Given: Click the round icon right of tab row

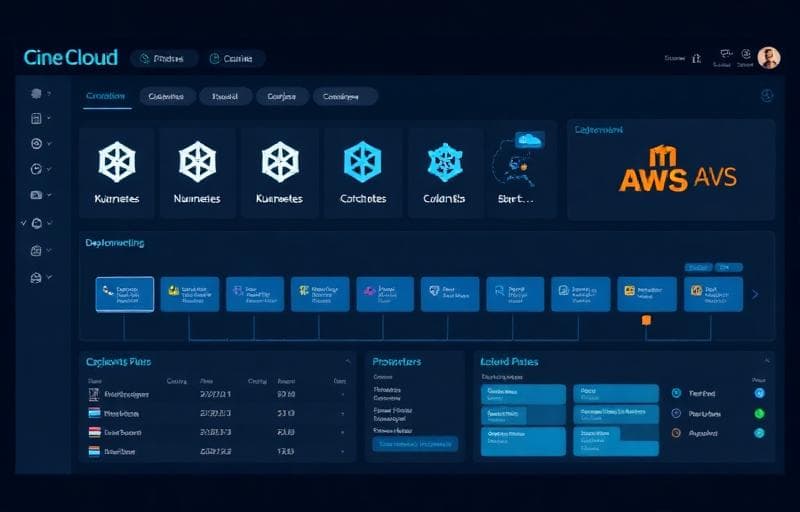Looking at the screenshot, I should point(767,95).
